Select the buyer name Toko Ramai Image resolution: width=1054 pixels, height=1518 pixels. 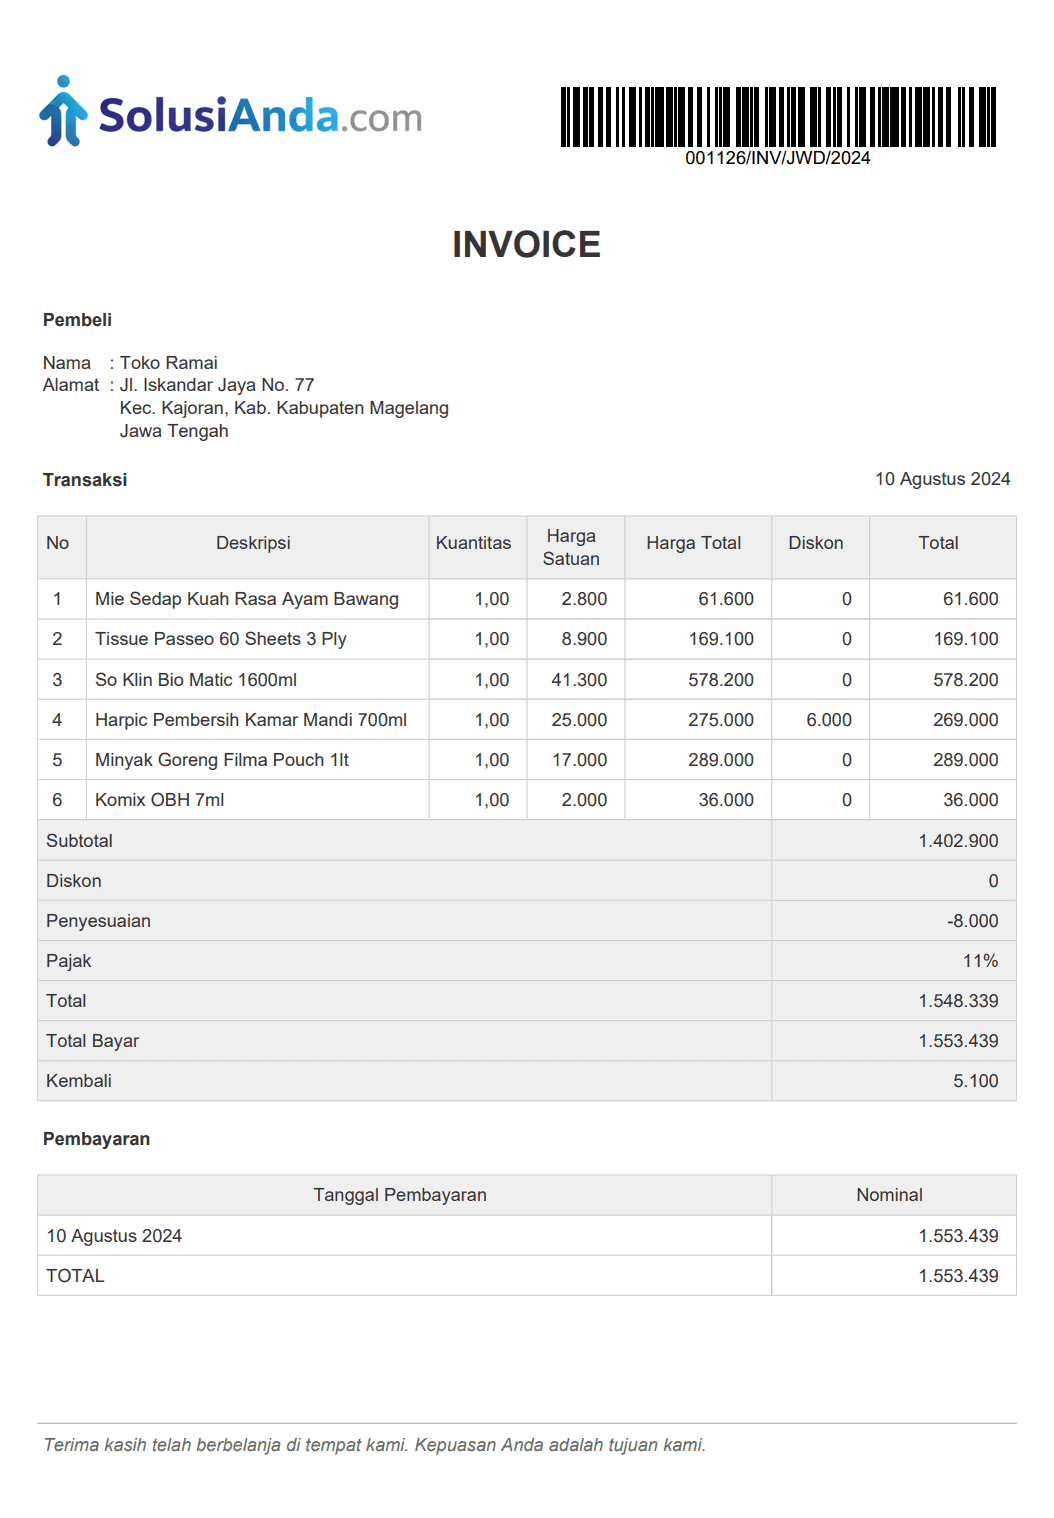[168, 363]
